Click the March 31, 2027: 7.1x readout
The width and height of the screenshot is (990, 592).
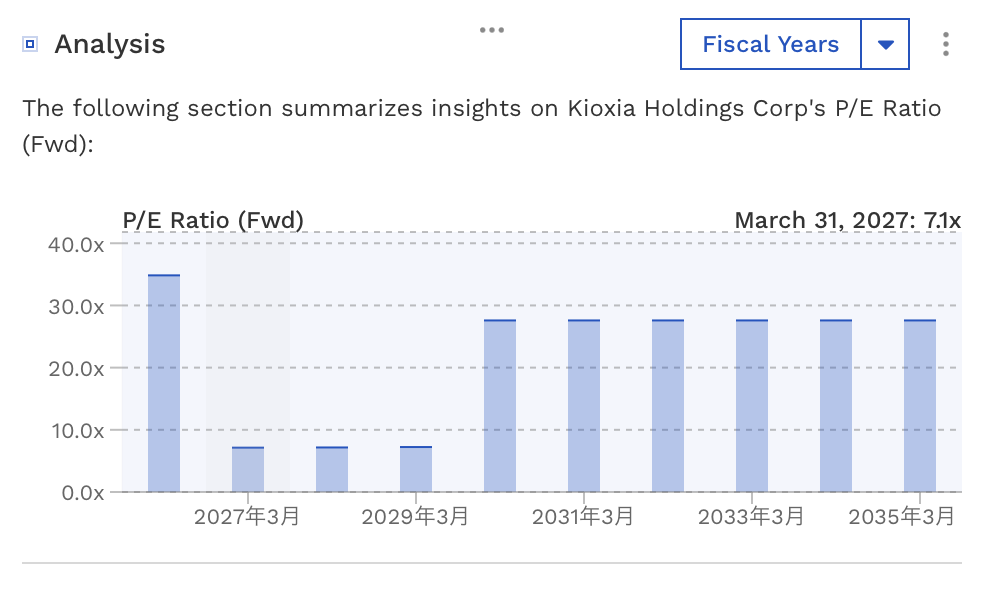click(847, 220)
